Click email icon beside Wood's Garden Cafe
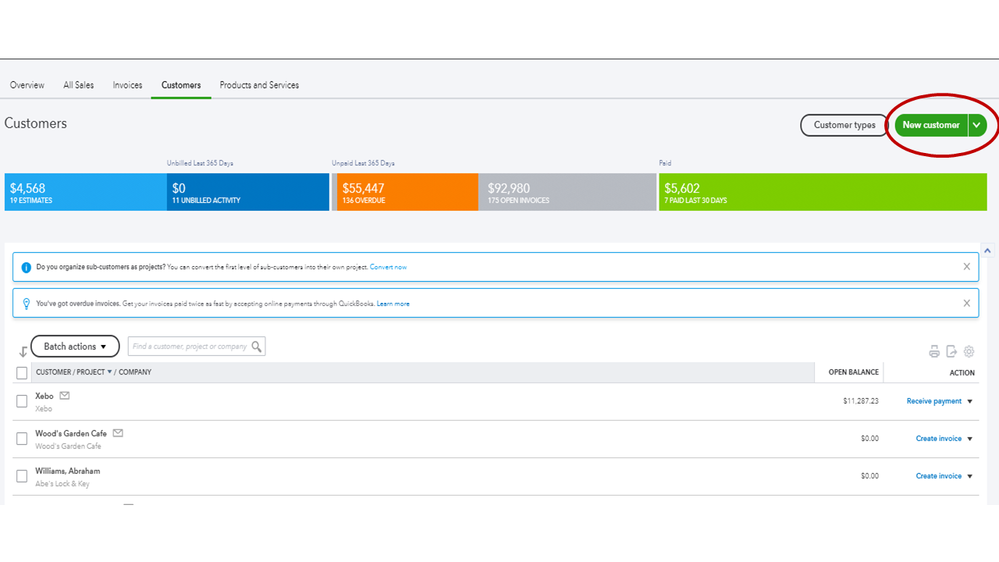This screenshot has height=562, width=999. tap(118, 433)
